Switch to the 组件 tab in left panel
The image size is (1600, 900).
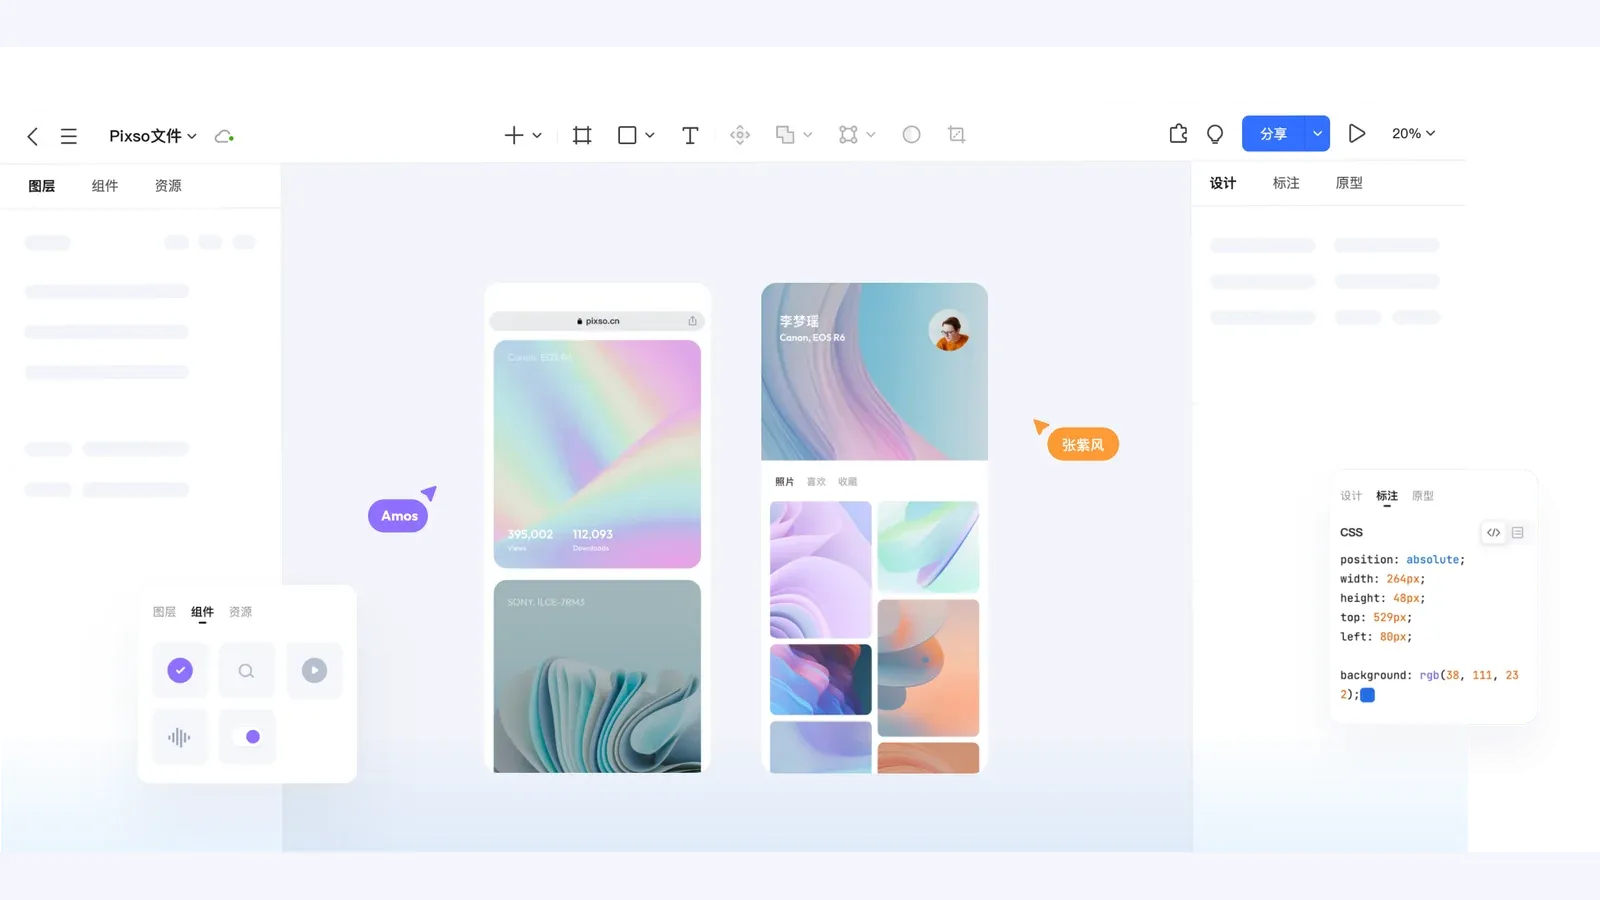click(105, 186)
